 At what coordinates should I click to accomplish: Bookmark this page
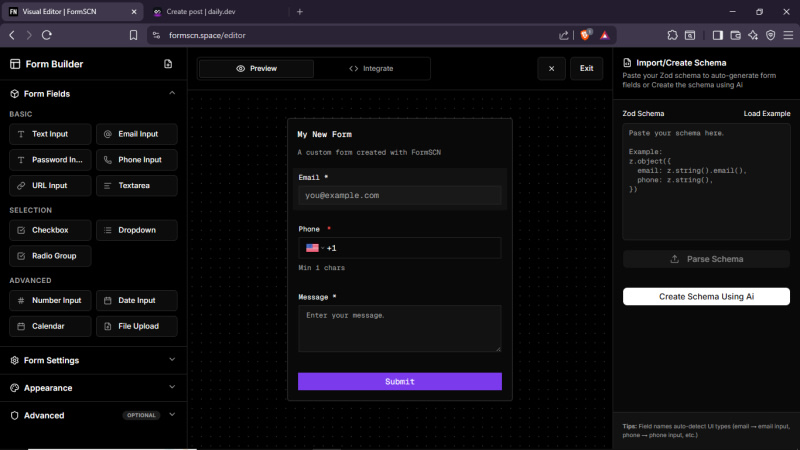tap(133, 35)
